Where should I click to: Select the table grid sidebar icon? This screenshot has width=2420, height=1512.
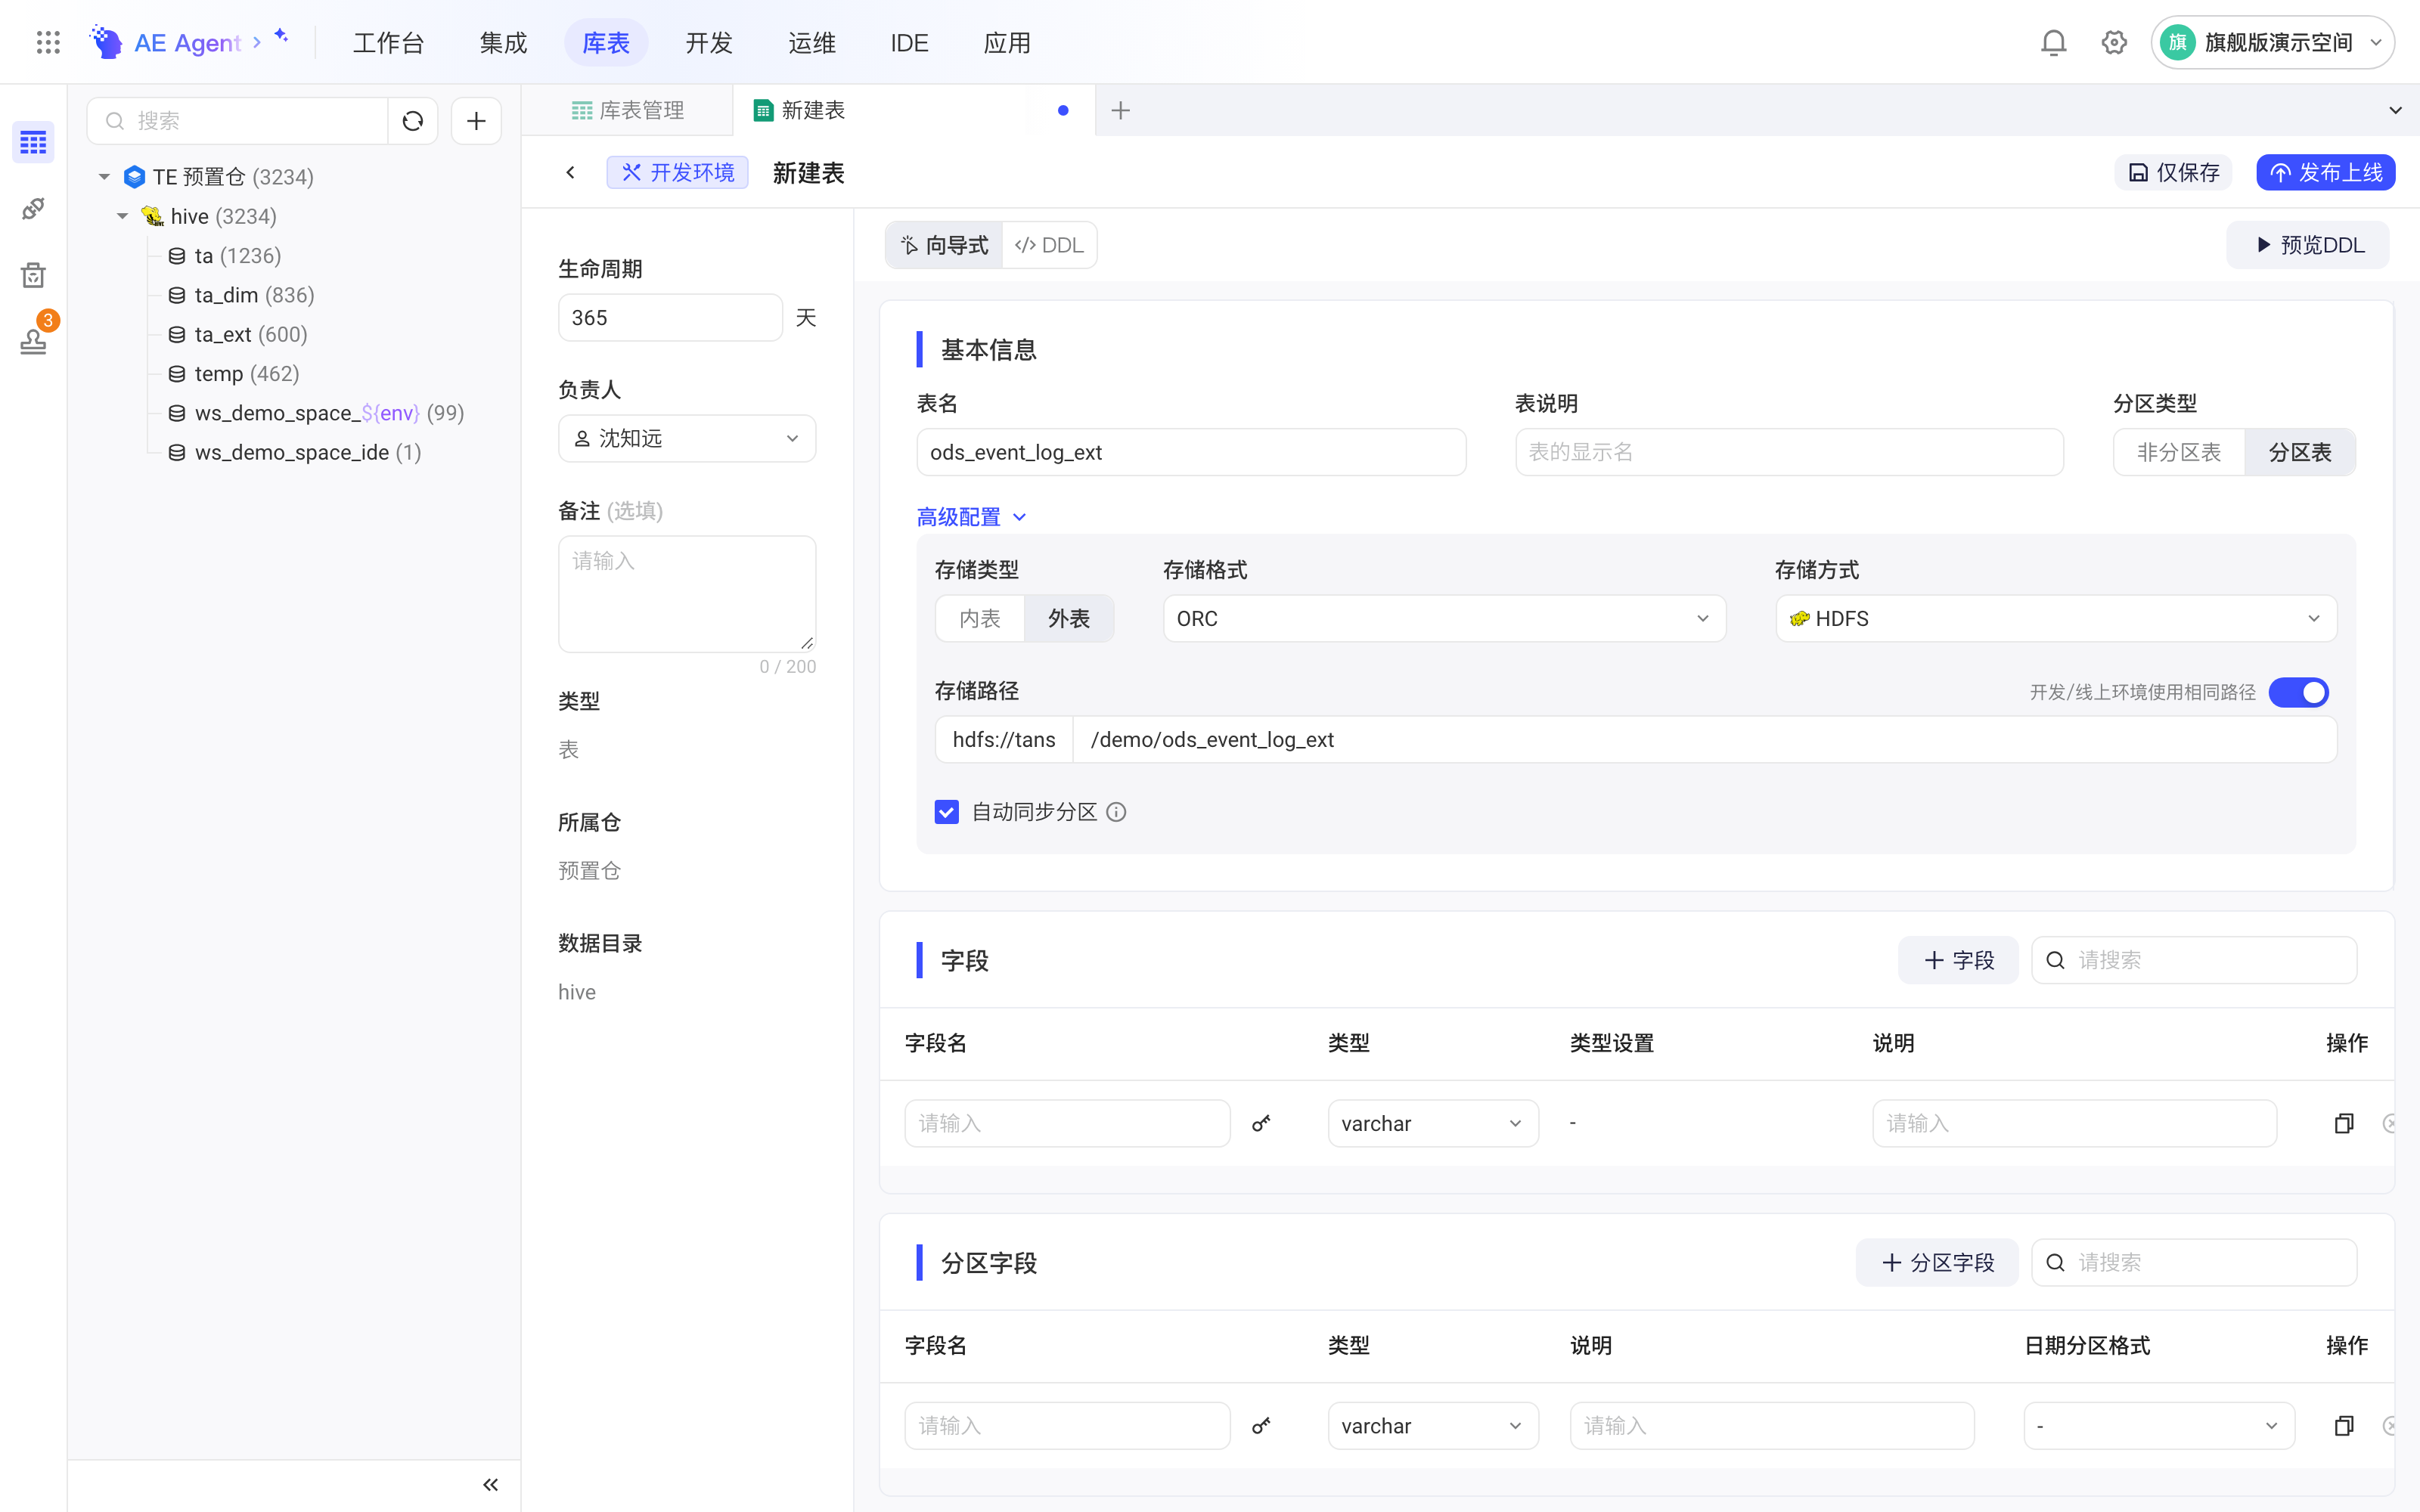coord(33,142)
